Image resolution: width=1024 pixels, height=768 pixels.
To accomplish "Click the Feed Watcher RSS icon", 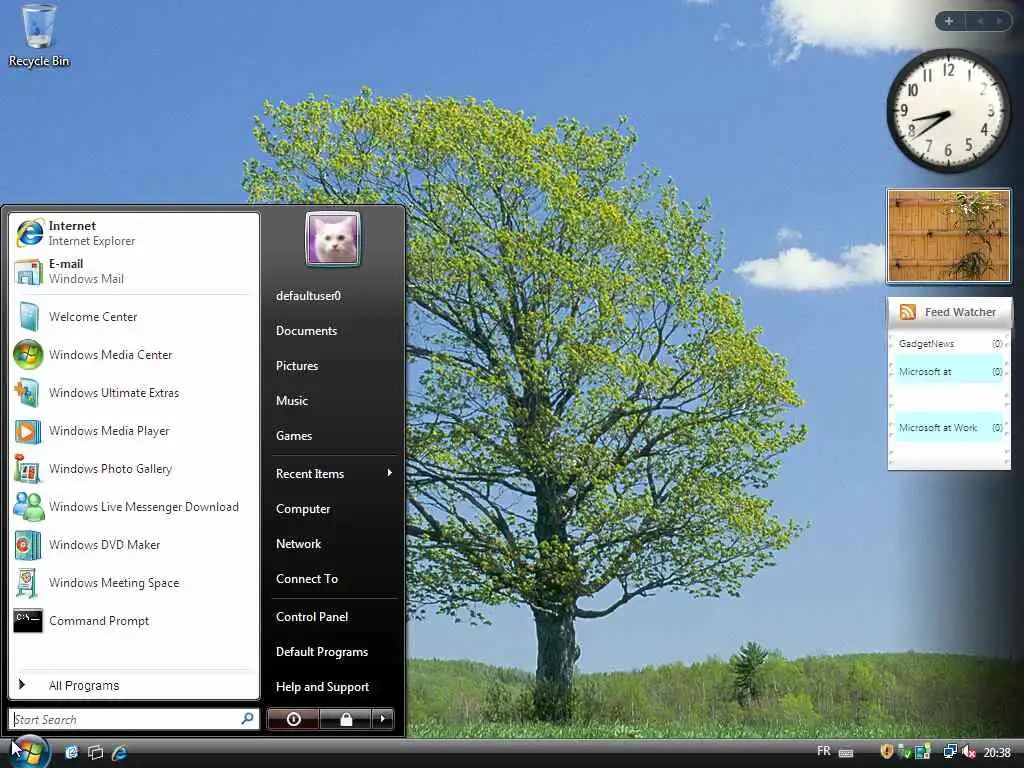I will click(x=908, y=312).
